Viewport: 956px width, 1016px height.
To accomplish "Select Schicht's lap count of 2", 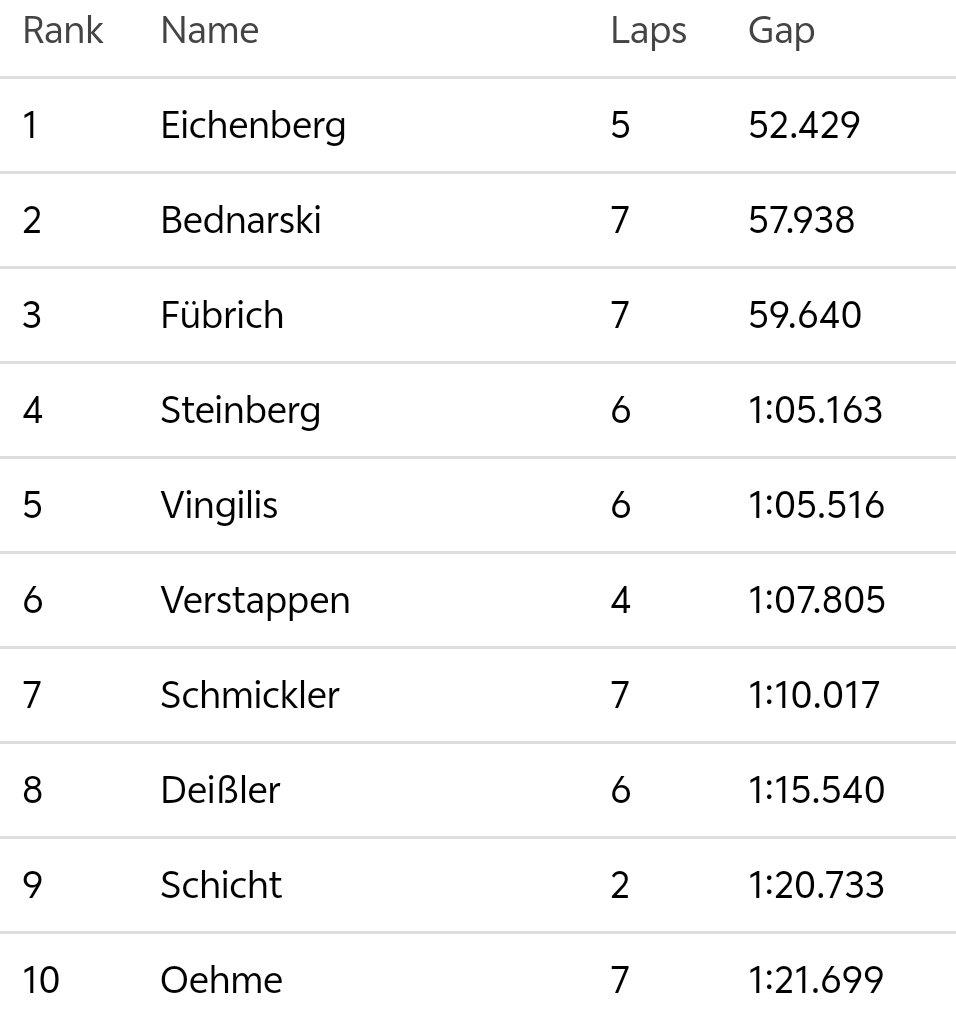I will 620,885.
